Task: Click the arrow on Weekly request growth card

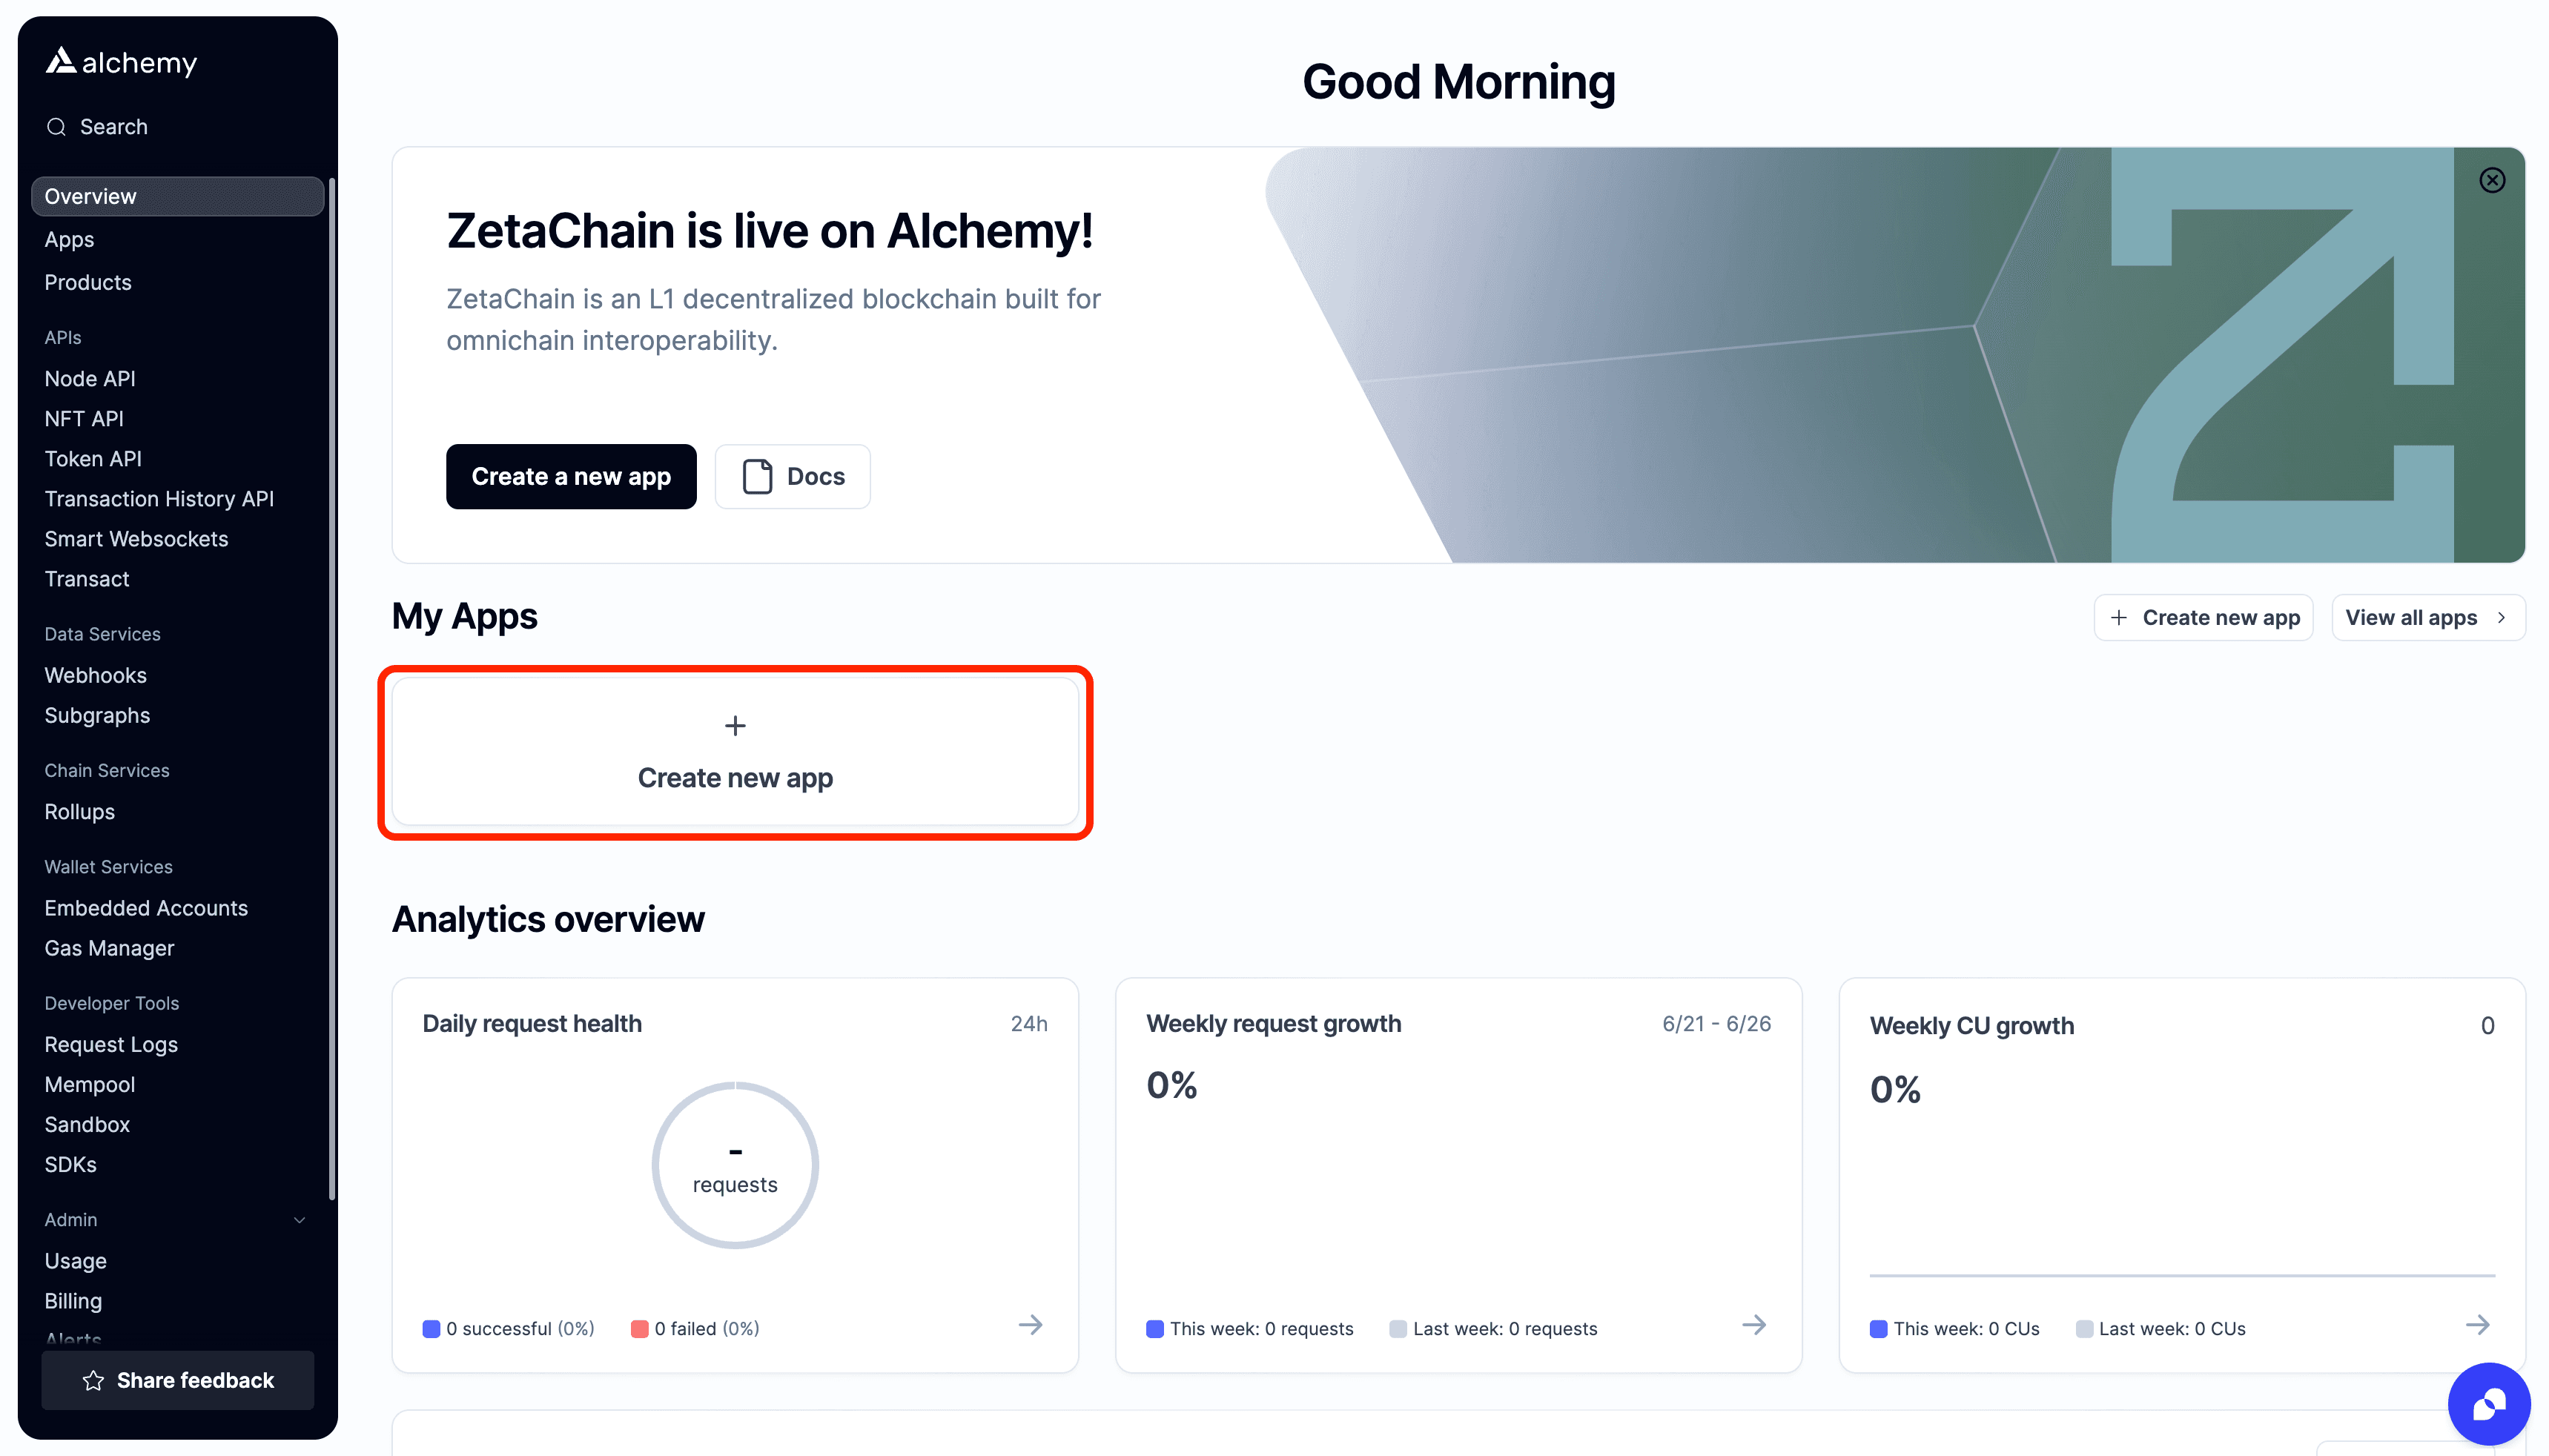Action: pyautogui.click(x=1754, y=1325)
